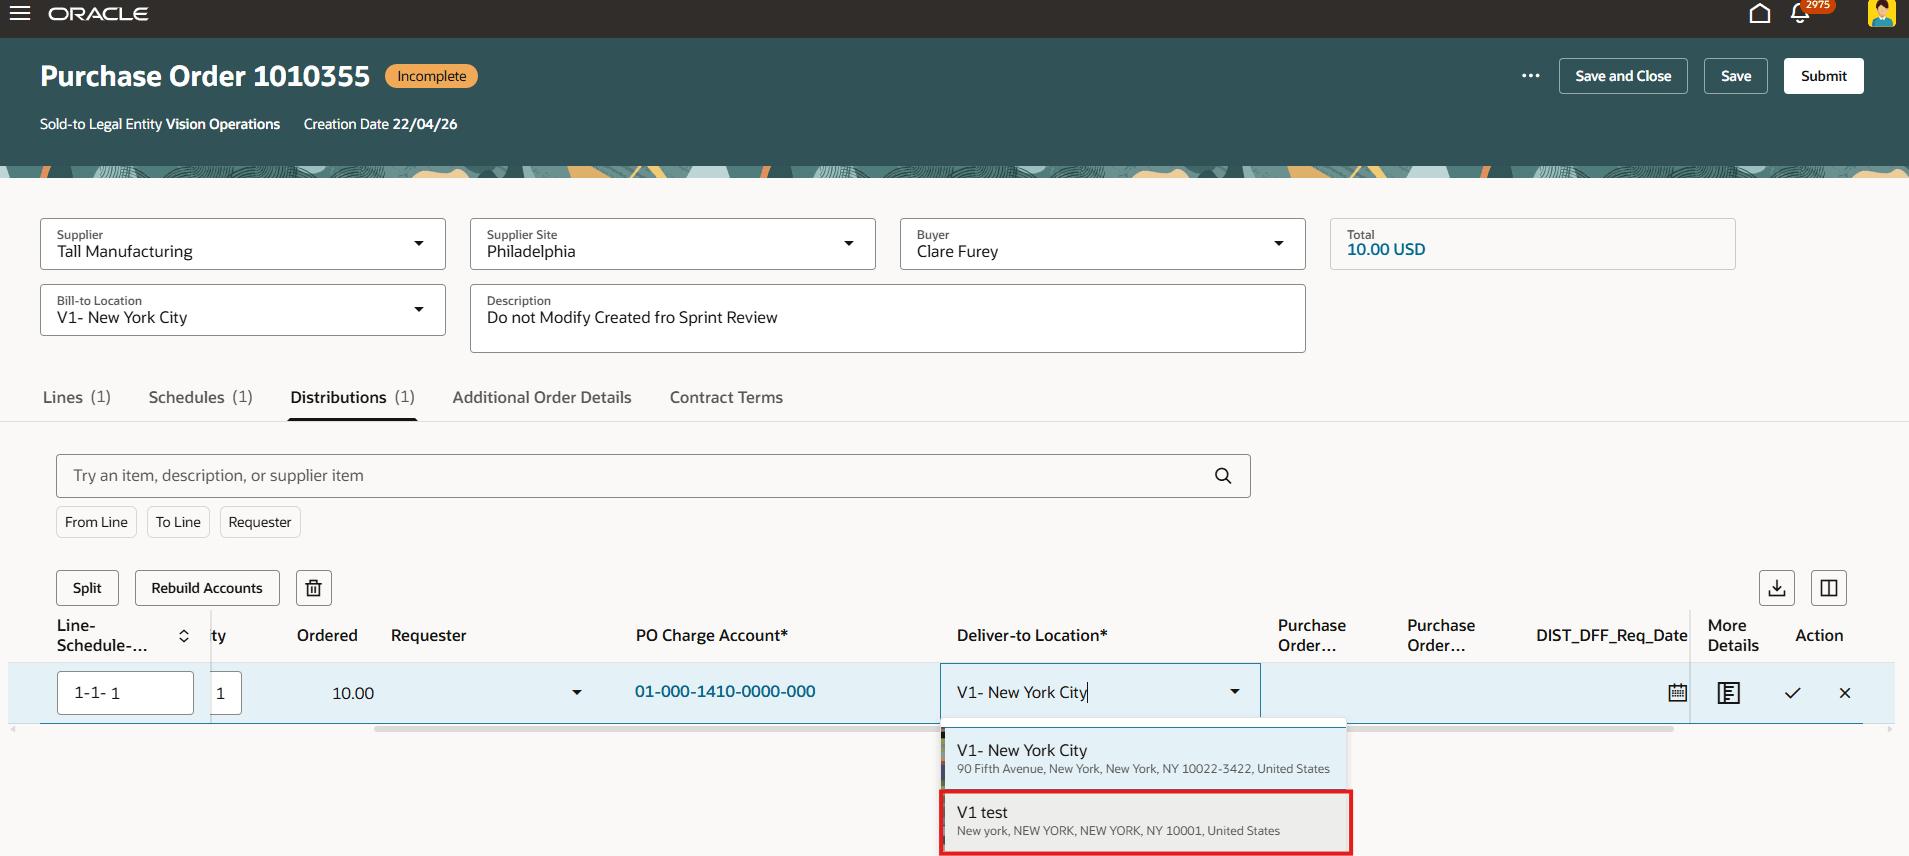Click Rebuild Accounts button

click(x=207, y=588)
